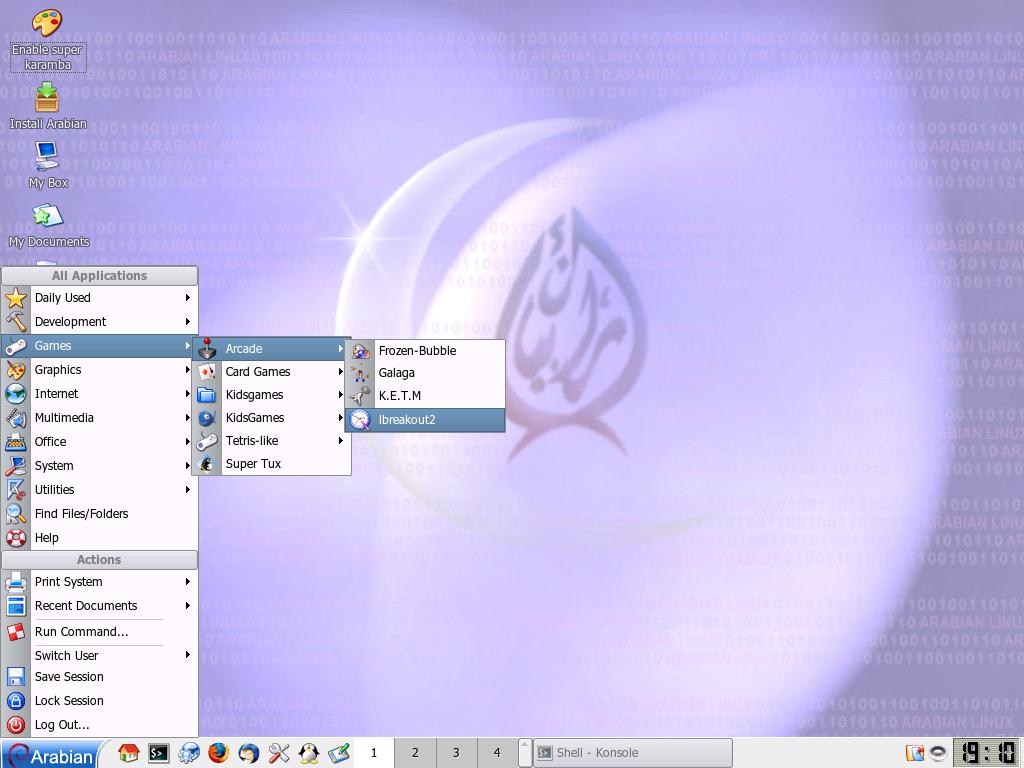Expand the Card Games submenu arrow

[x=341, y=372]
